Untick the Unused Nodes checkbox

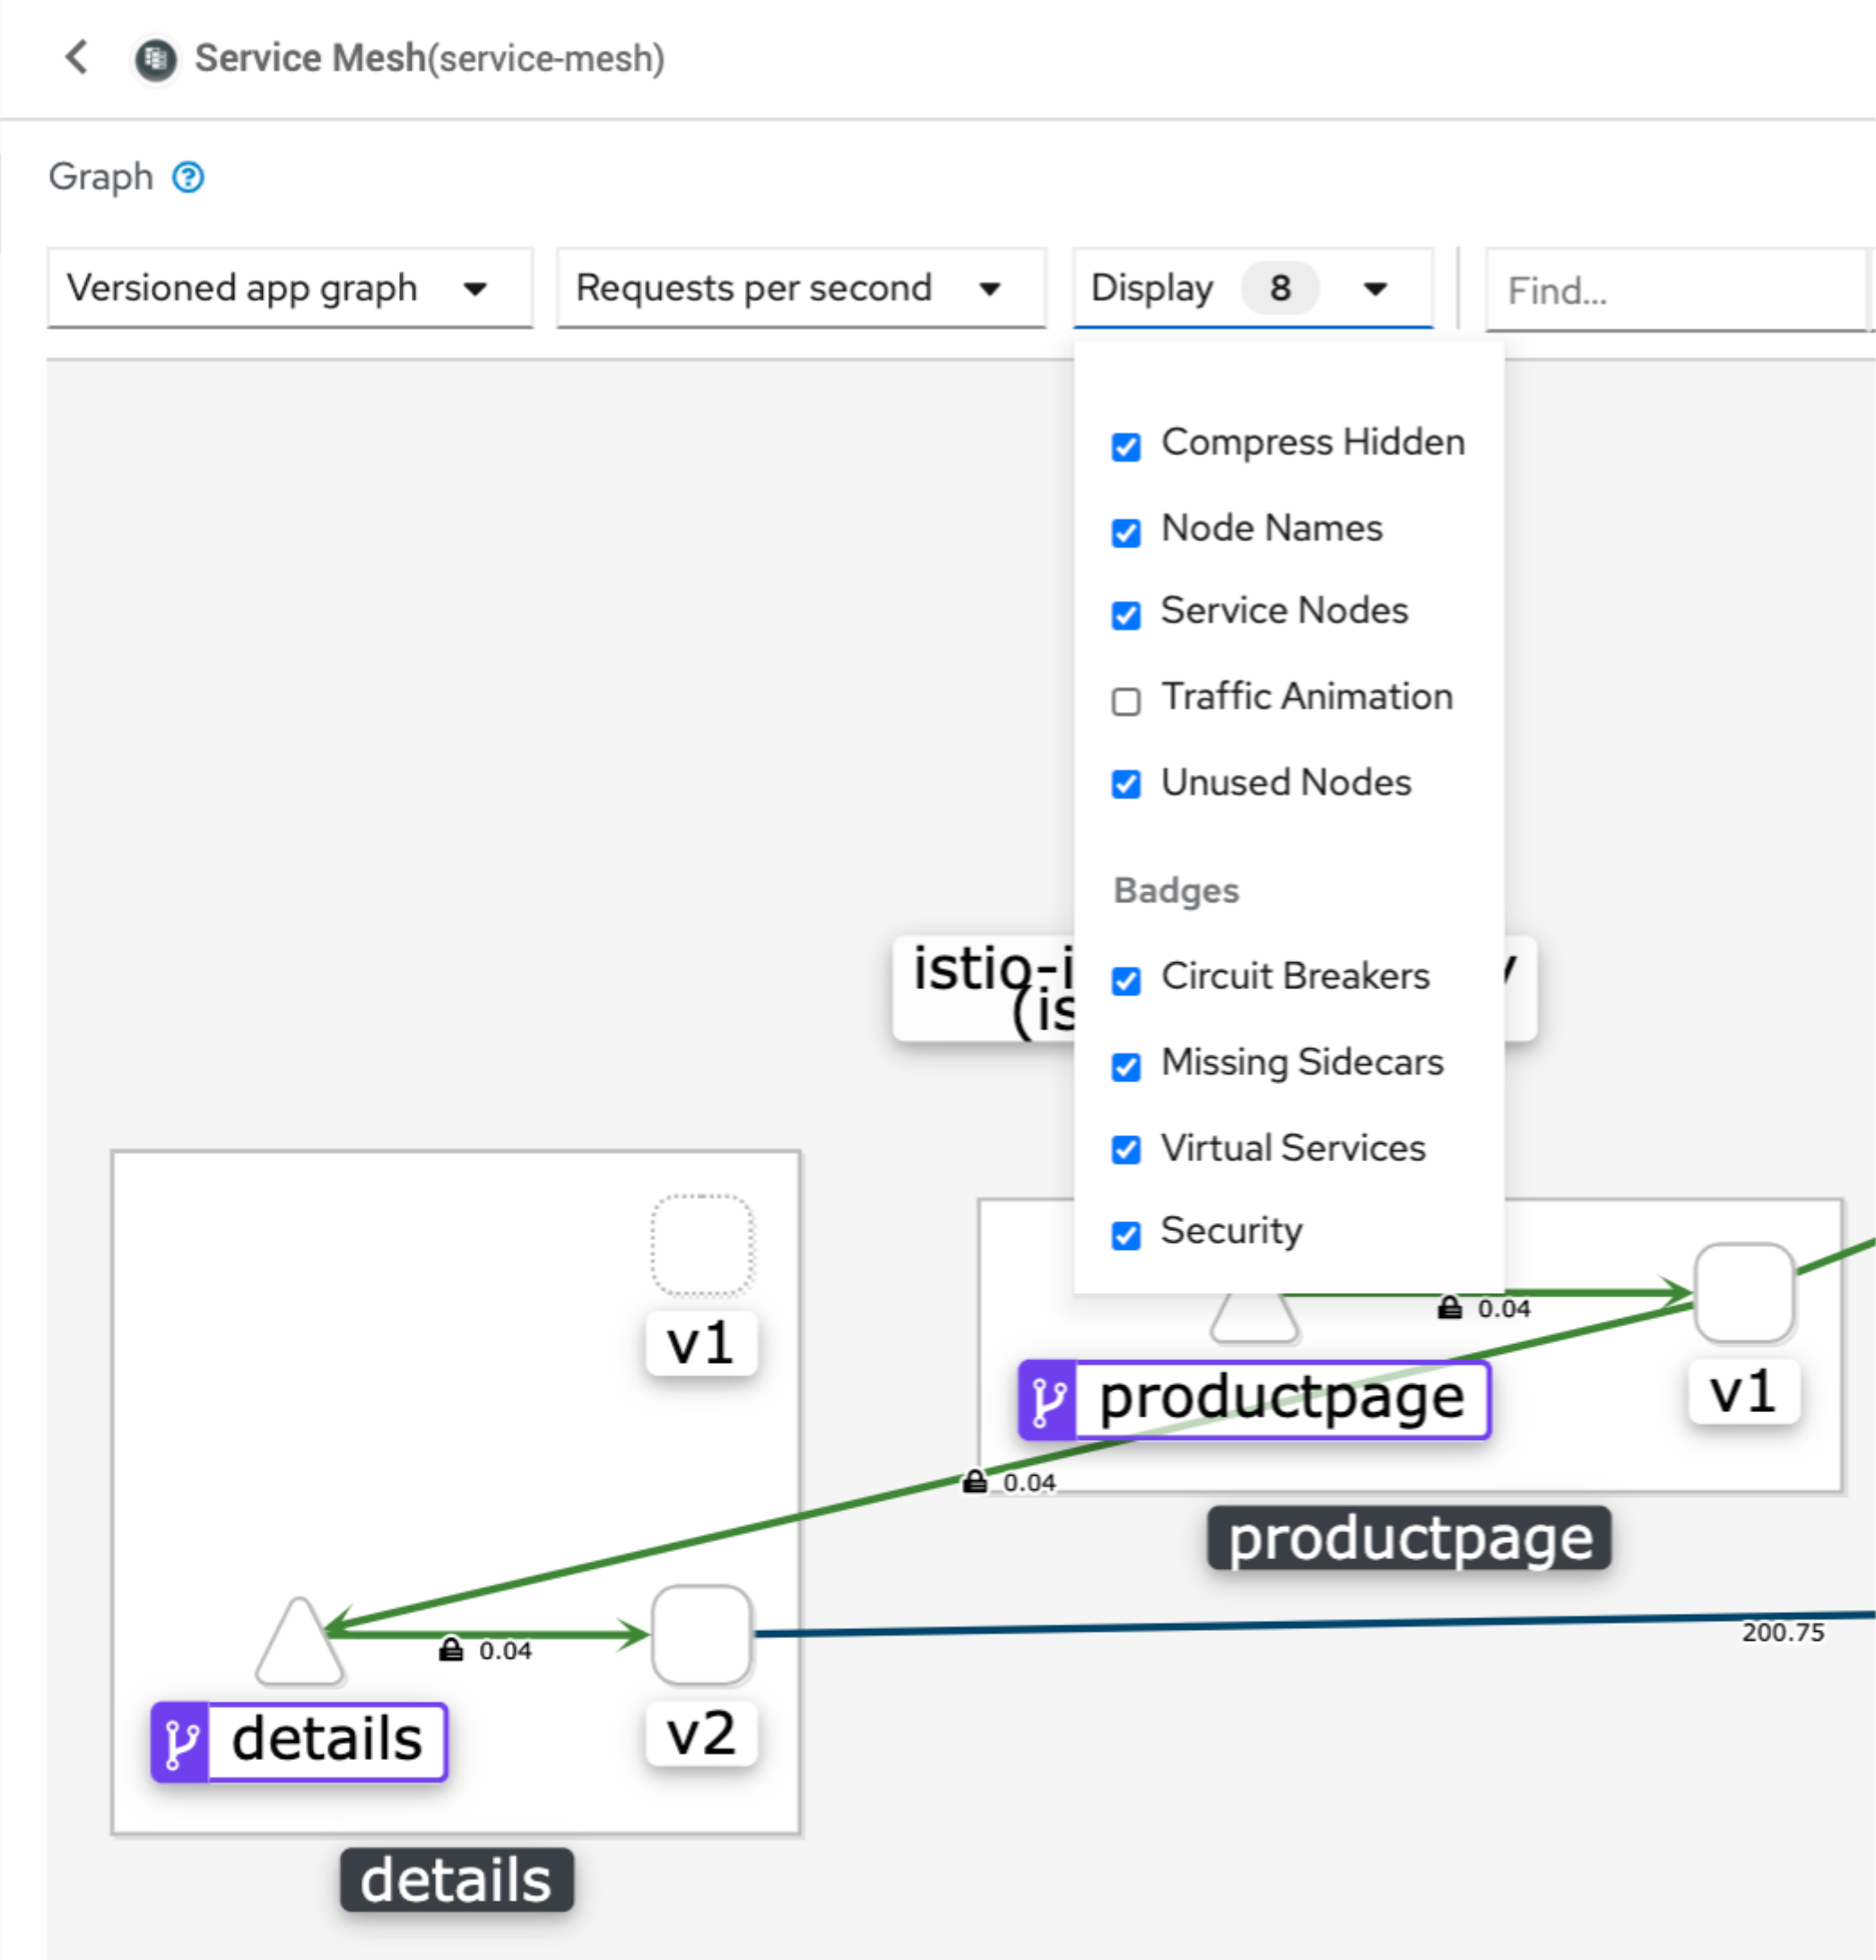click(1126, 784)
